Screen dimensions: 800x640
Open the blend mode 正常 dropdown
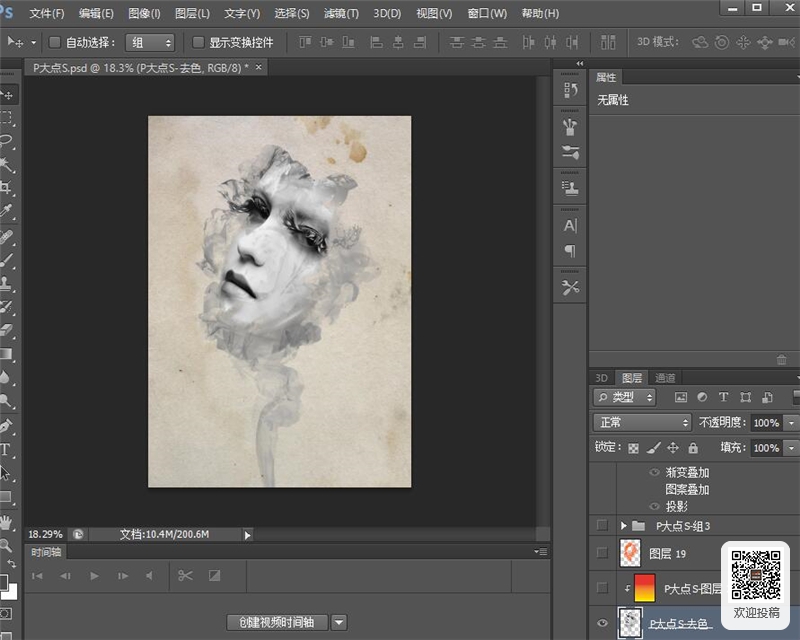(642, 423)
